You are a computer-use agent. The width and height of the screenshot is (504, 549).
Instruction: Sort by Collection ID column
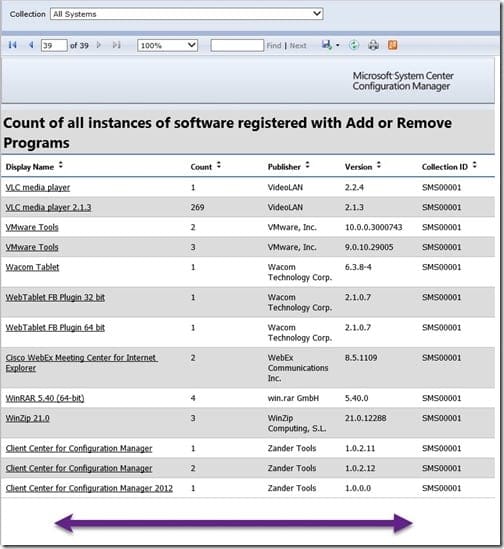tap(475, 165)
